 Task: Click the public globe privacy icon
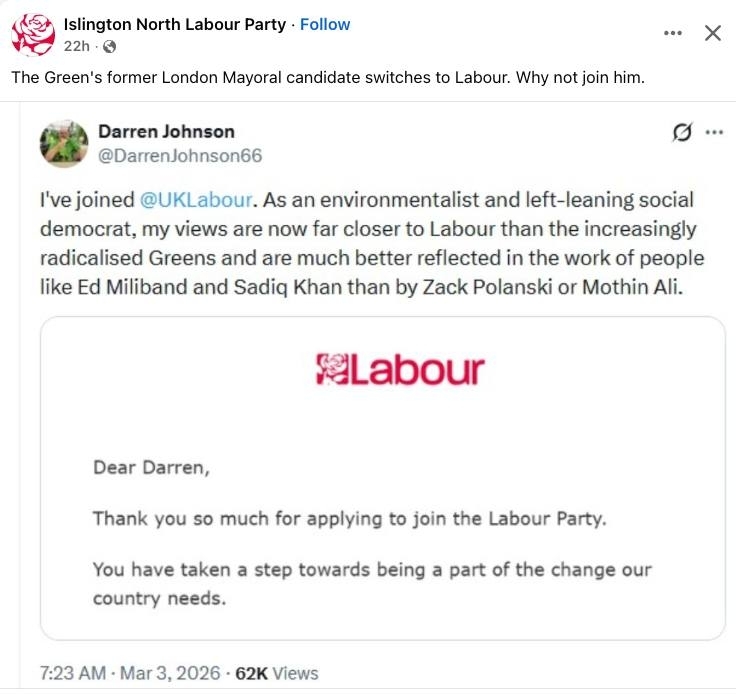click(109, 47)
